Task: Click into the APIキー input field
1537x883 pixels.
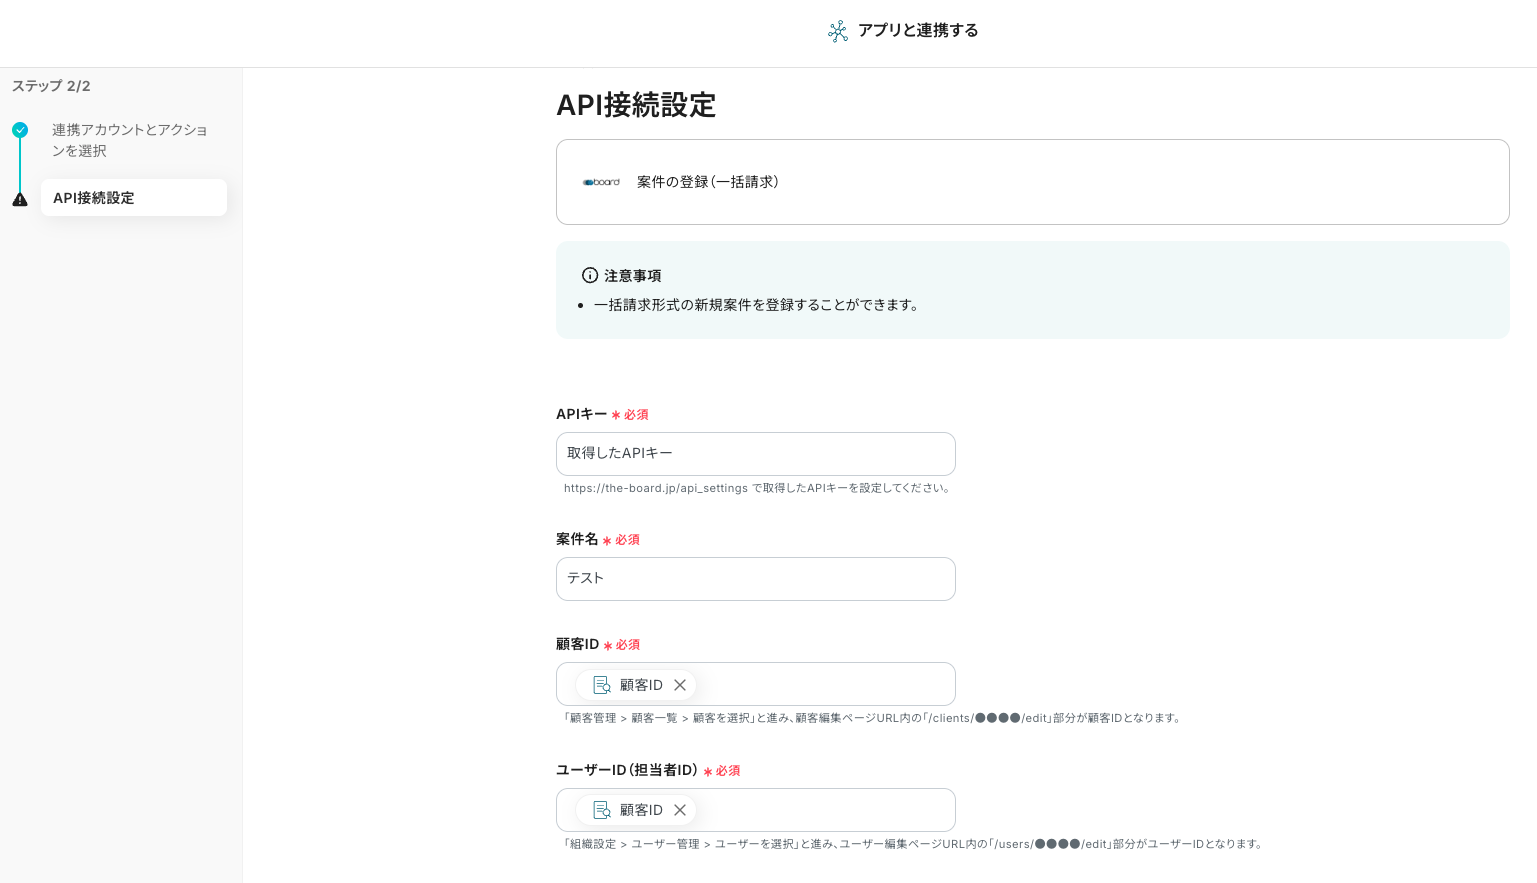Action: [755, 454]
